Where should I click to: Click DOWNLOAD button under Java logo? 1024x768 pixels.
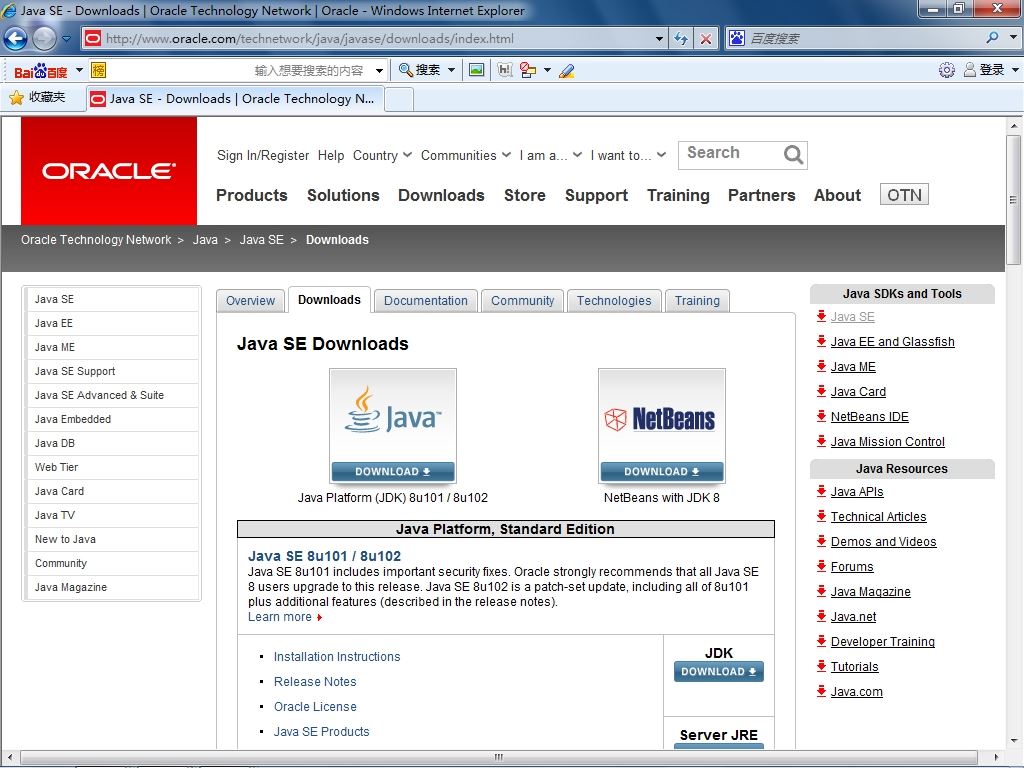pyautogui.click(x=392, y=472)
